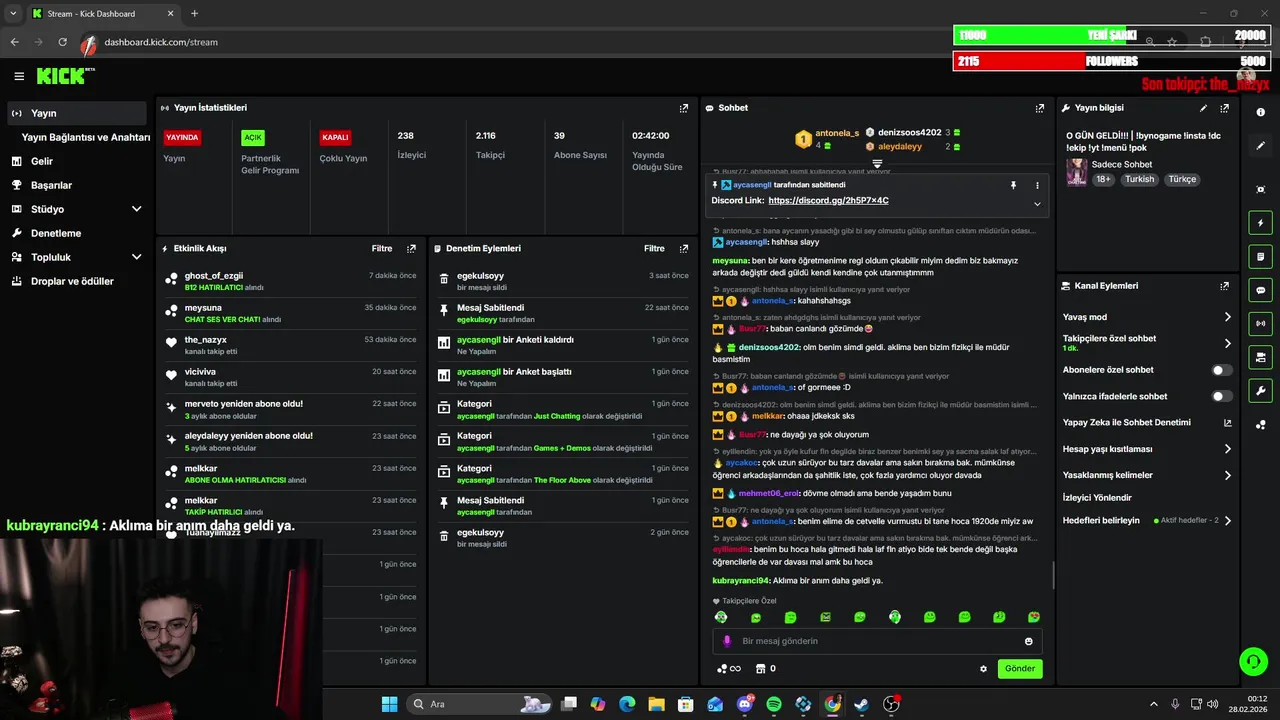Open three-dot menu on pinned message
Screen dimensions: 1280x720
tap(1037, 185)
